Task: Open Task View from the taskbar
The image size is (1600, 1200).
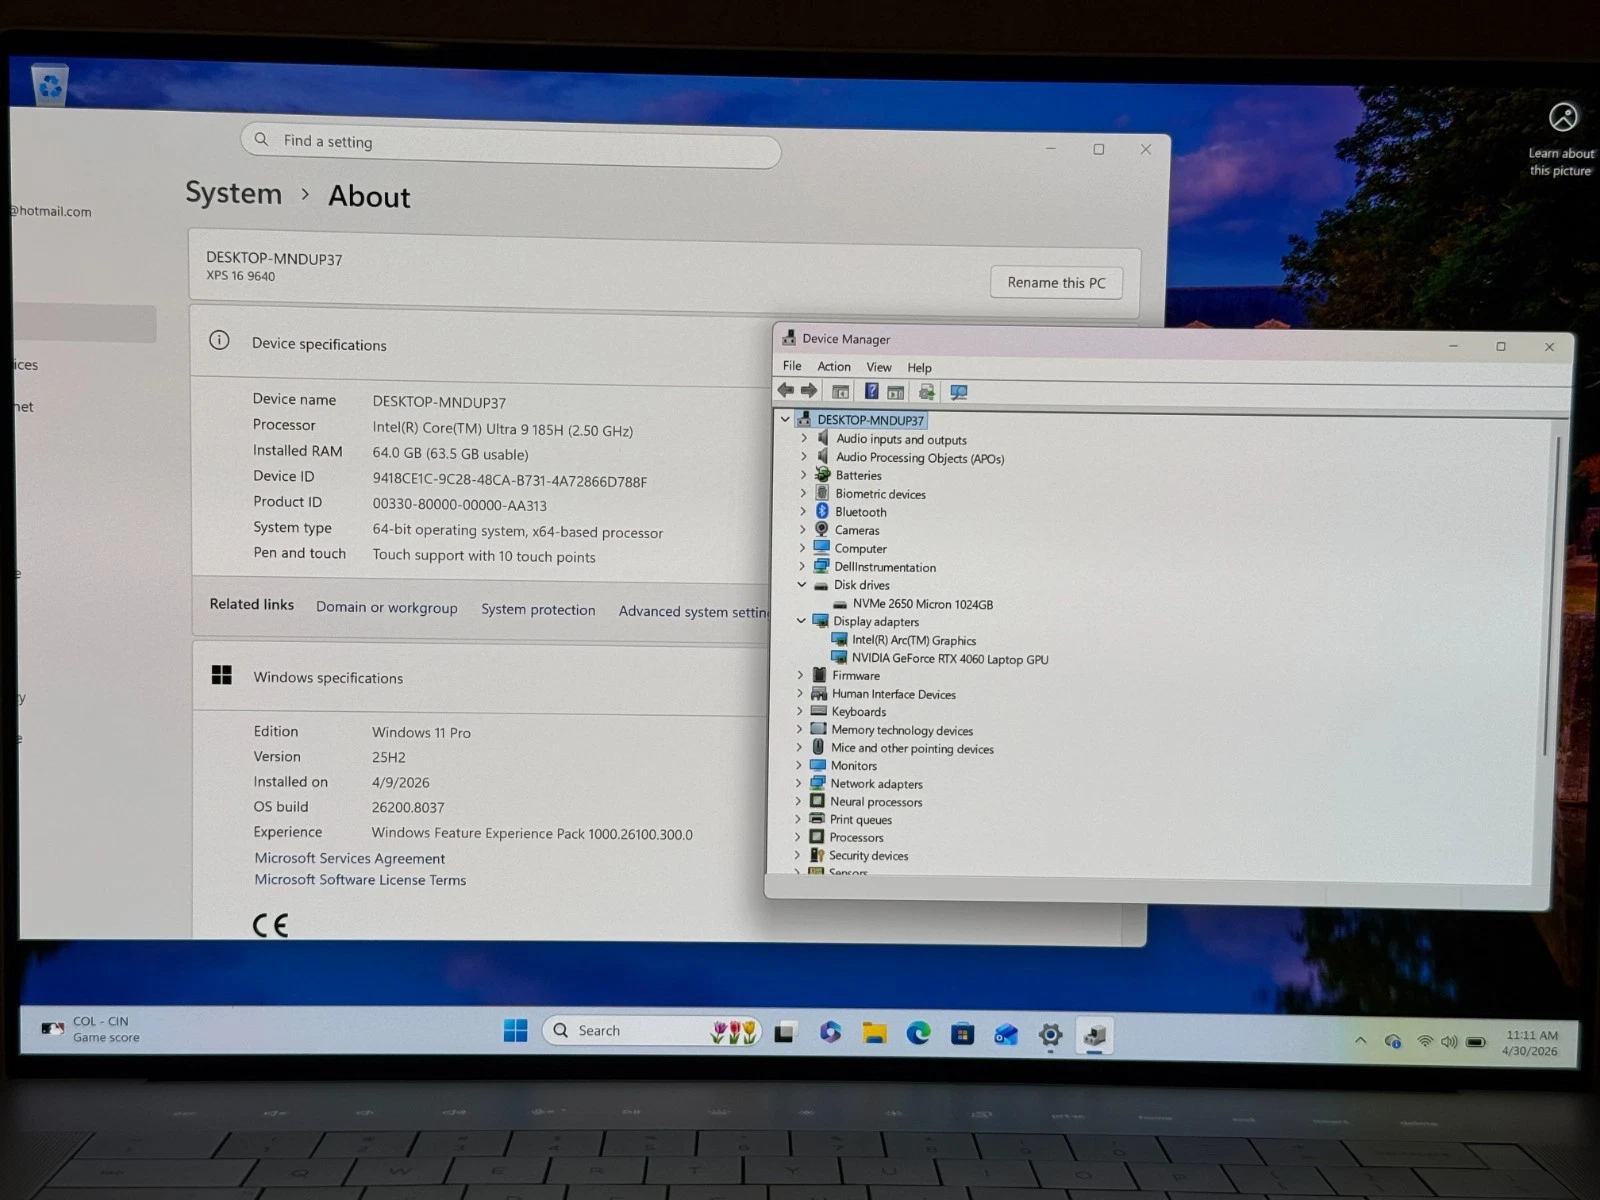Action: 785,1032
